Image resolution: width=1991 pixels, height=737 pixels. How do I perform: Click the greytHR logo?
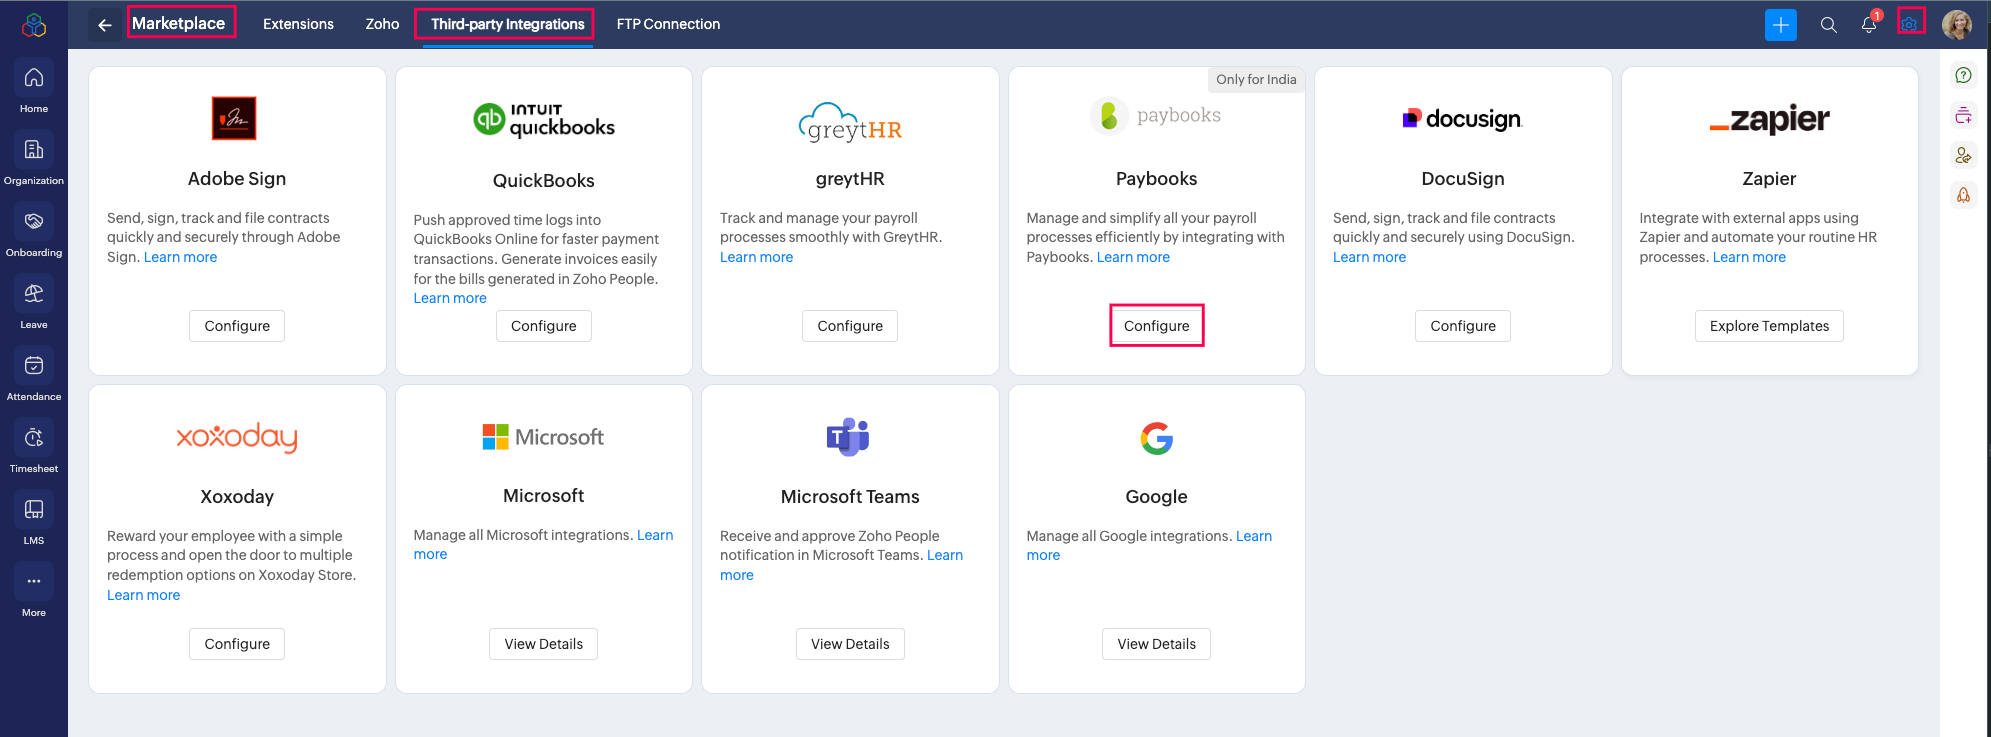[x=850, y=122]
